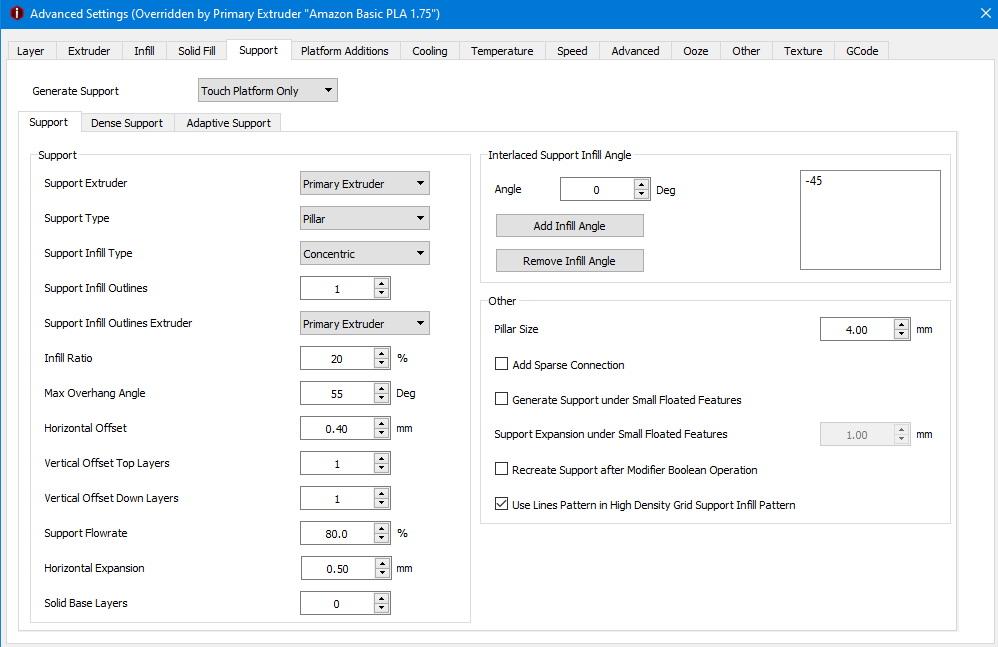This screenshot has height=647, width=998.
Task: Increase Pillar Size with up arrow
Action: (901, 324)
